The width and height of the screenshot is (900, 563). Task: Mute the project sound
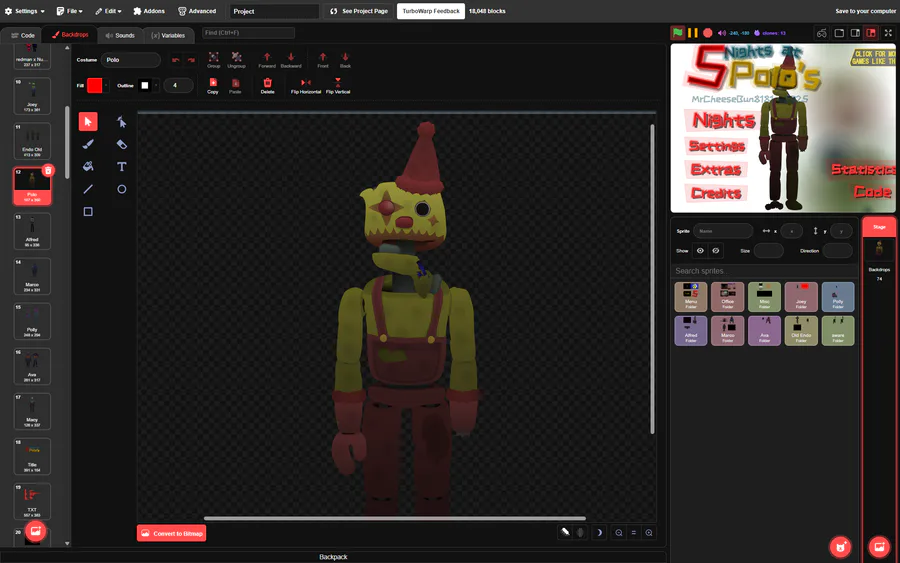click(722, 33)
